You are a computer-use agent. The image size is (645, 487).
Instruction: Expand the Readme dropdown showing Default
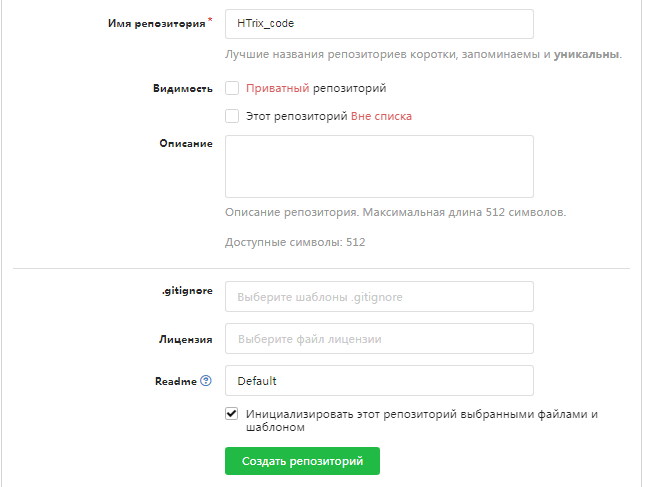tap(379, 380)
